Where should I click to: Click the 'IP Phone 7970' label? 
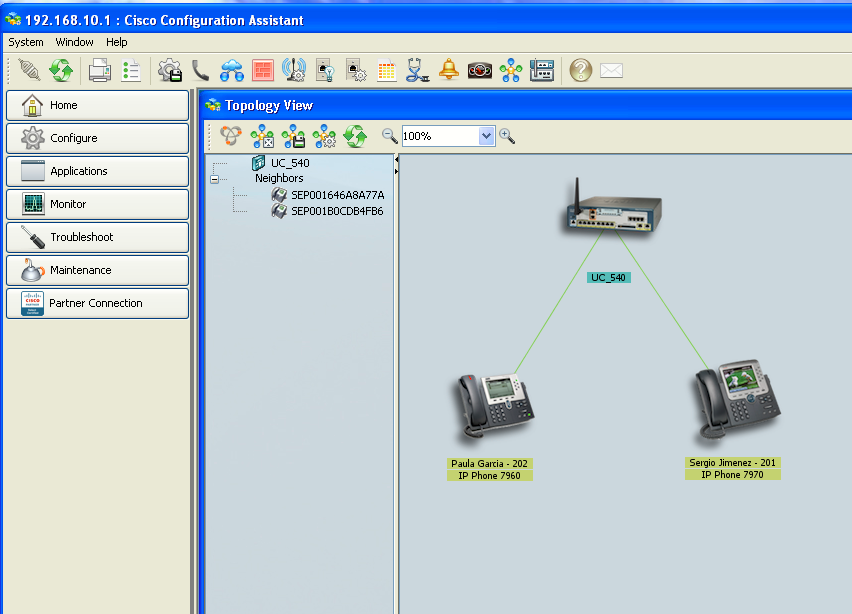[732, 474]
